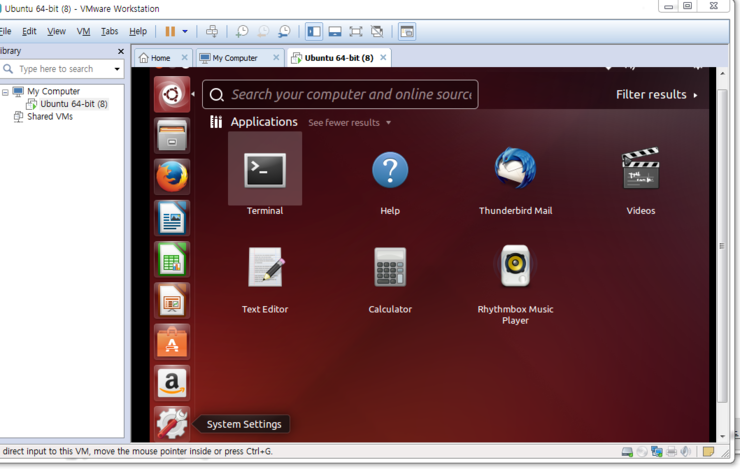The height and width of the screenshot is (469, 740).
Task: Launch Firefox from the launcher
Action: [x=172, y=176]
